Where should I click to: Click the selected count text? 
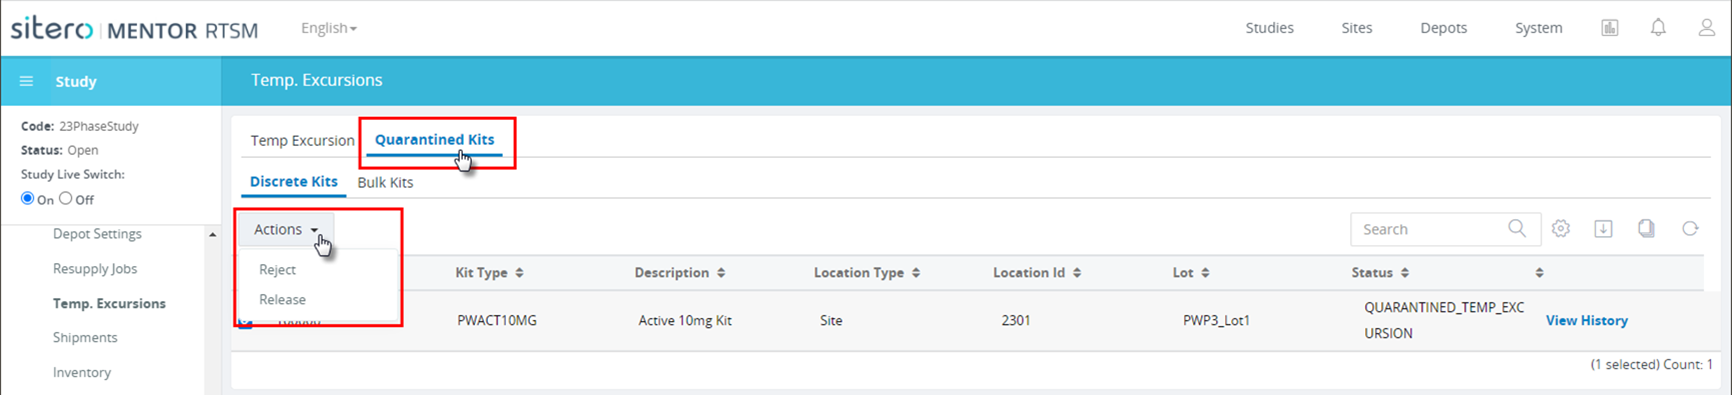pos(1652,365)
